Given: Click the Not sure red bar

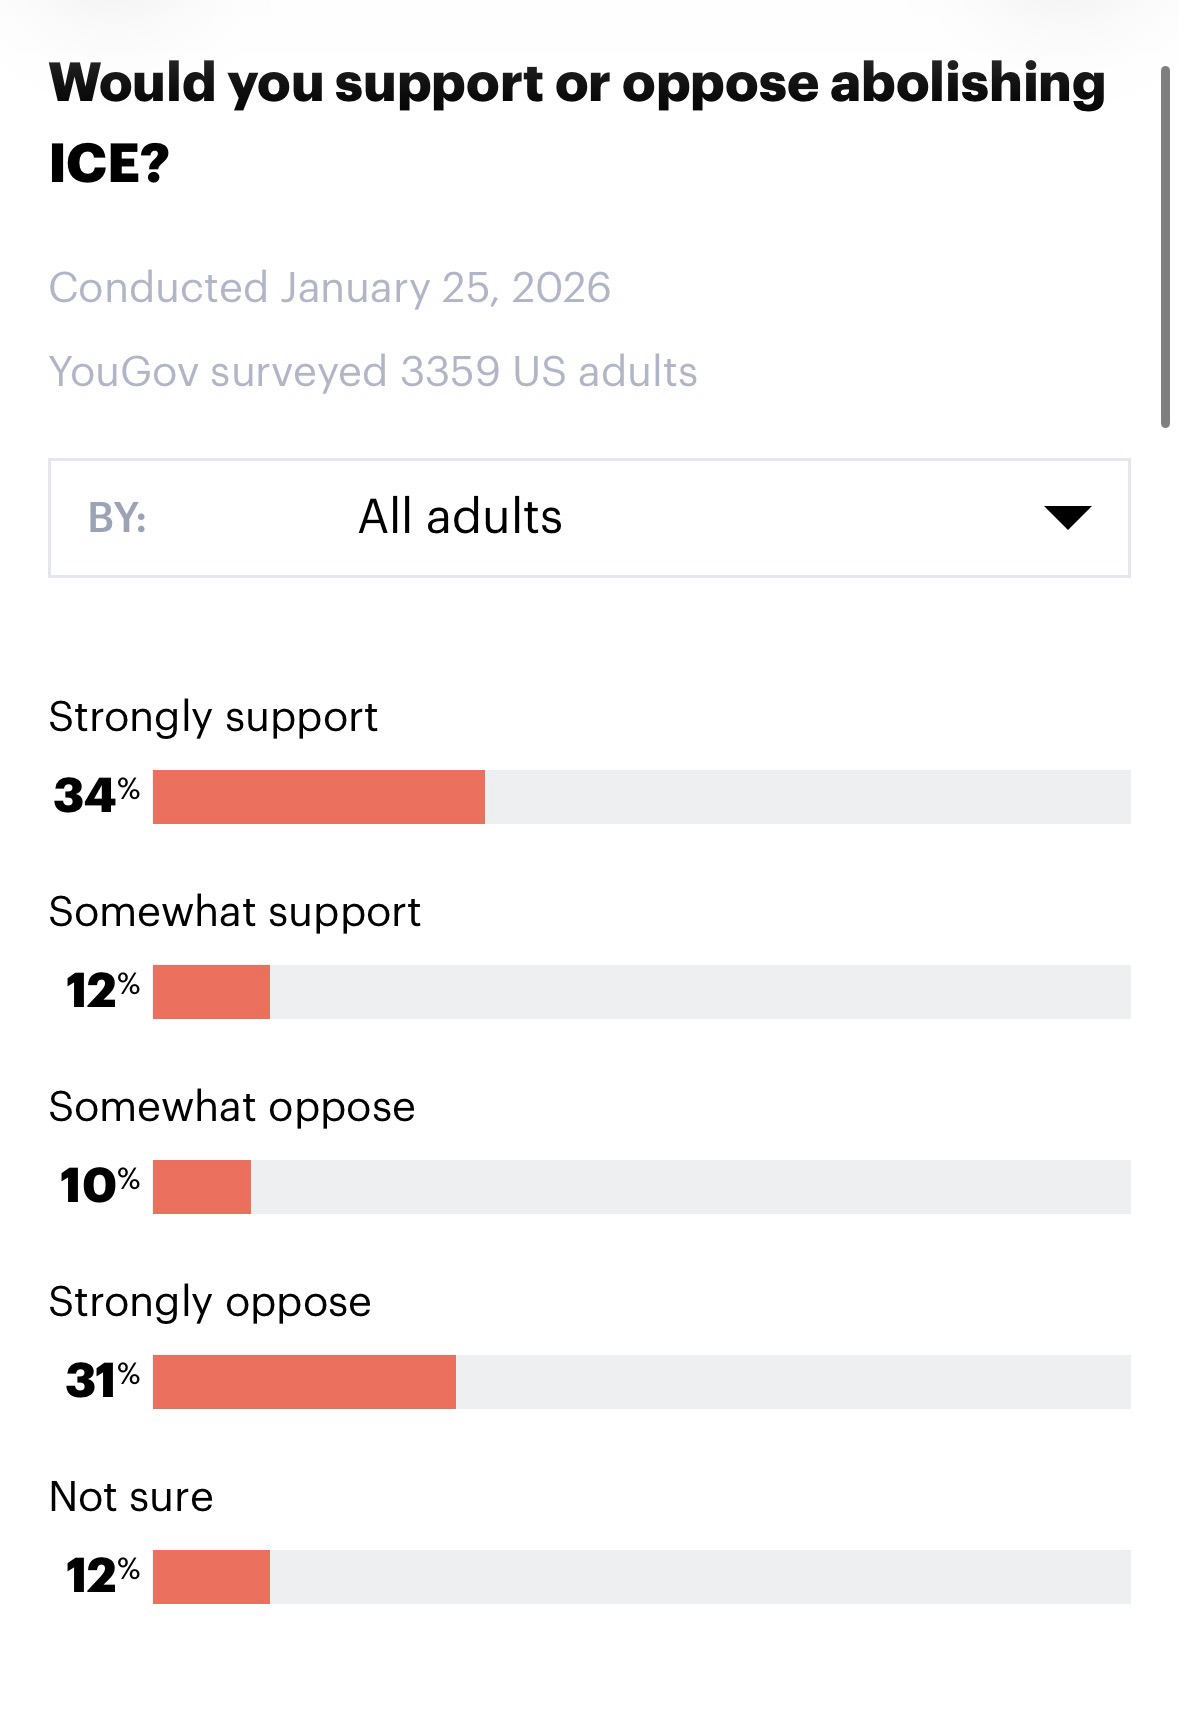Looking at the screenshot, I should 211,1577.
